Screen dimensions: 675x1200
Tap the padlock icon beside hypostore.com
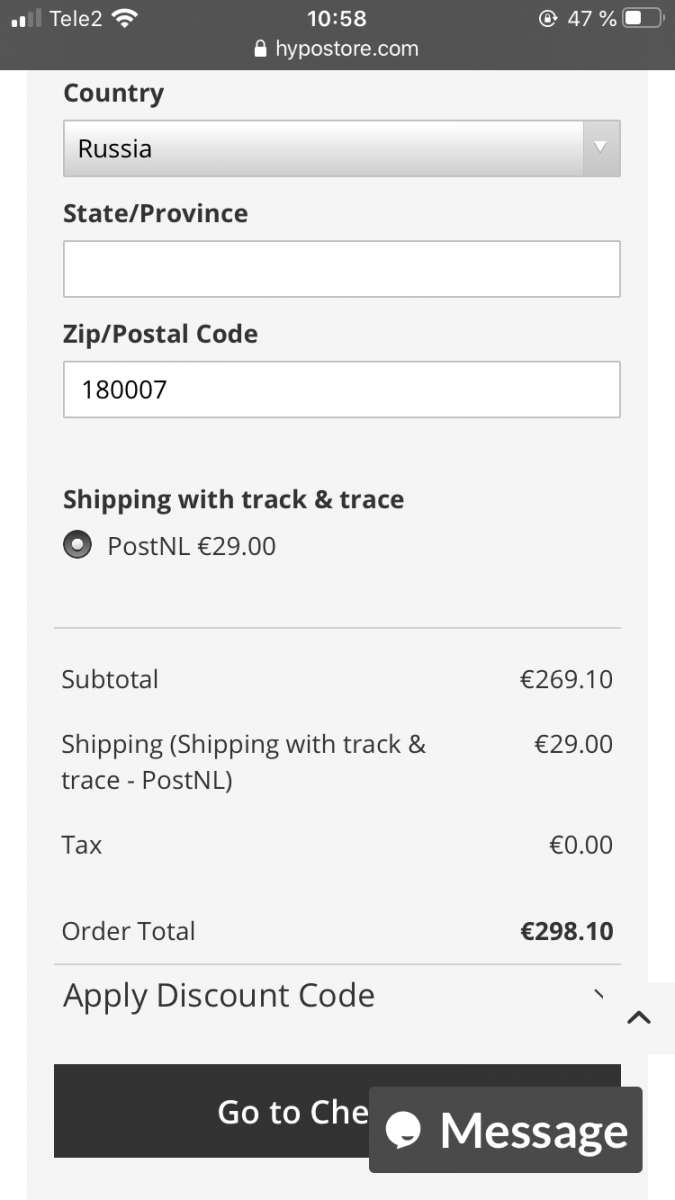pos(261,49)
